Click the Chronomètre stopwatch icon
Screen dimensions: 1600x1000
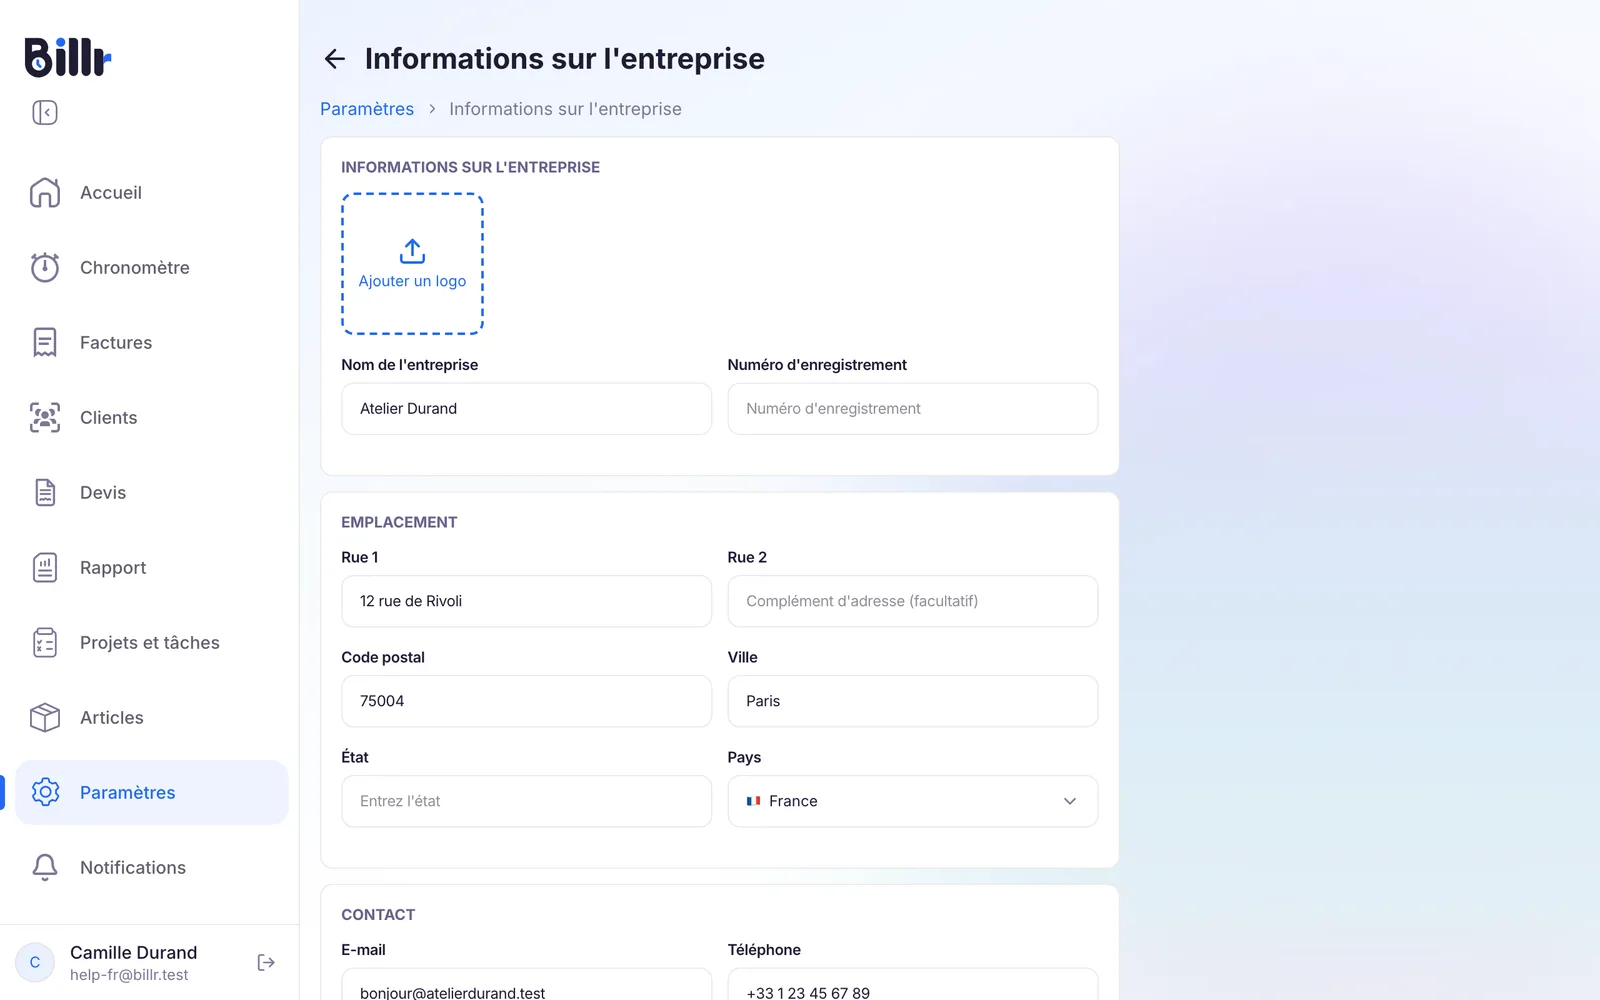pyautogui.click(x=45, y=268)
